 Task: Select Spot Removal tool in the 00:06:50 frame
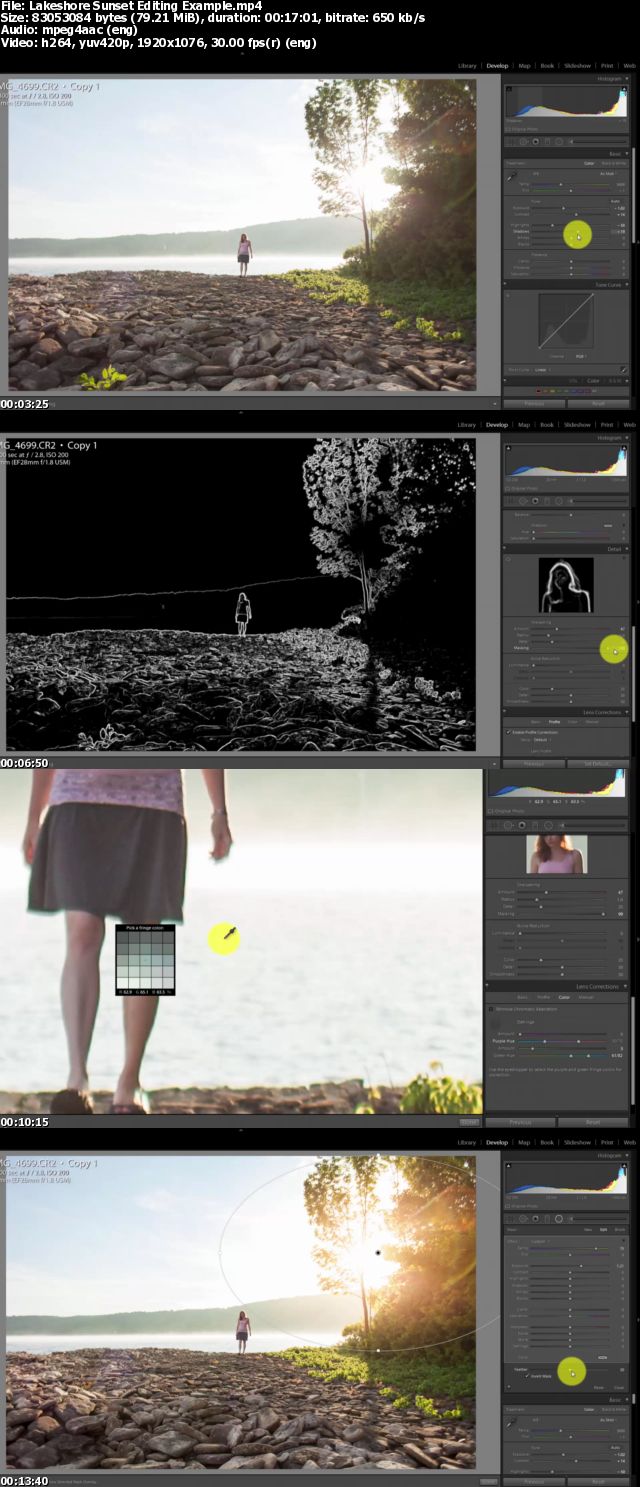(x=523, y=501)
